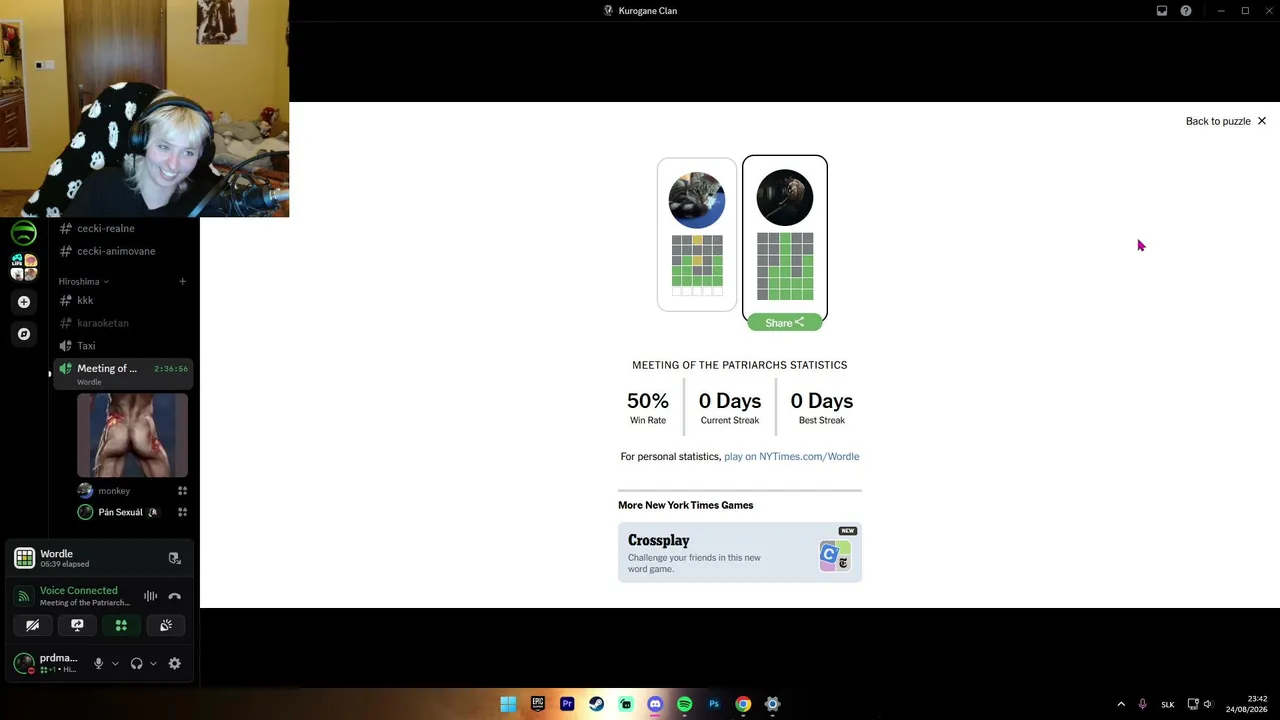Viewport: 1280px width, 720px height.
Task: Open the Discord inbox
Action: click(1162, 11)
